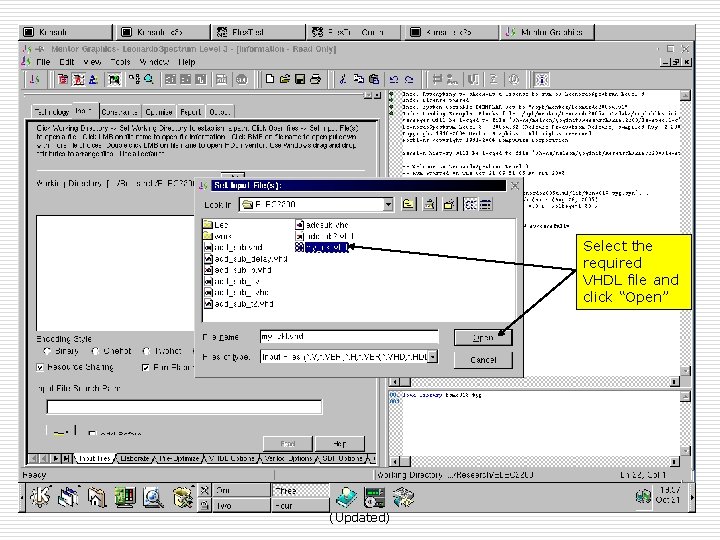Switch file dialog to List view icon
Screen dimensions: 720x540
470,204
